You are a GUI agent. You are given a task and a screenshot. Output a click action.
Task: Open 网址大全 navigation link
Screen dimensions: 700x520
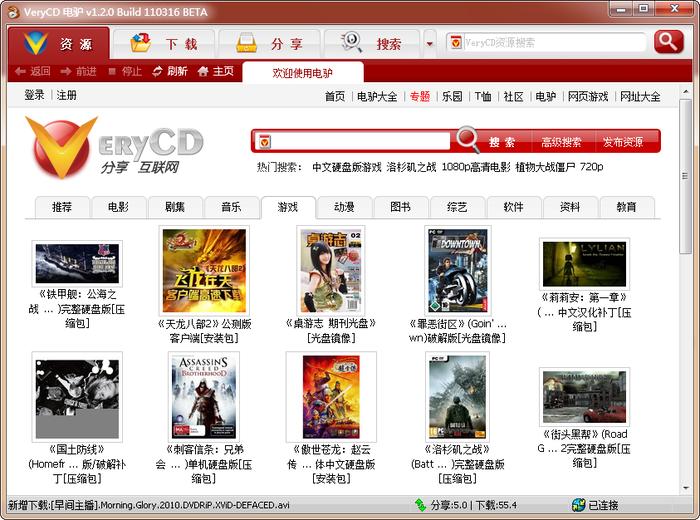640,96
